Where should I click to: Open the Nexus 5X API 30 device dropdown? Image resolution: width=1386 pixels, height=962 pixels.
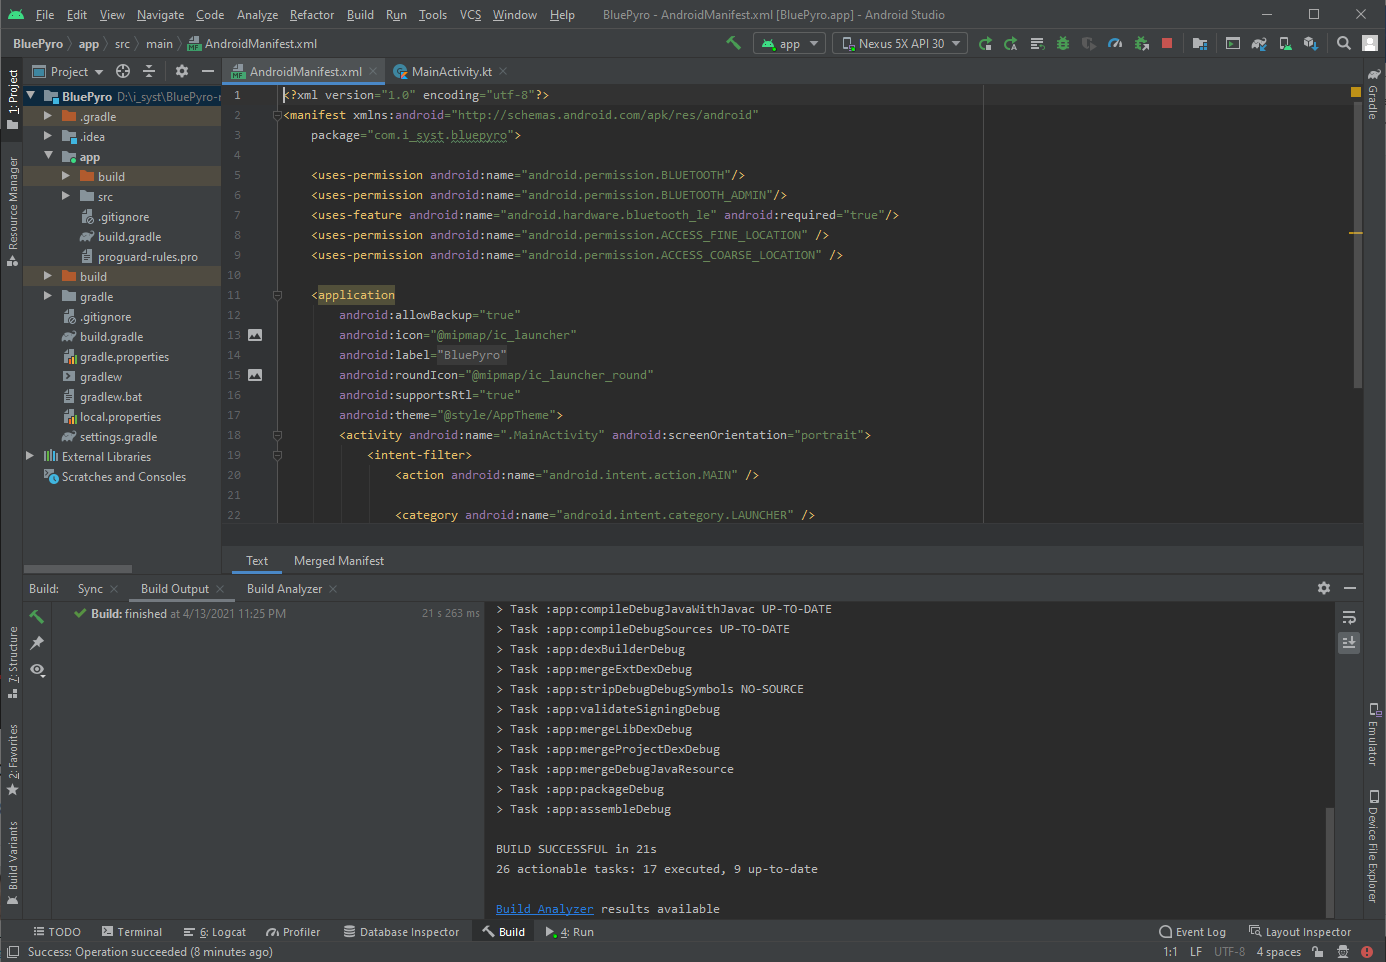(x=900, y=43)
